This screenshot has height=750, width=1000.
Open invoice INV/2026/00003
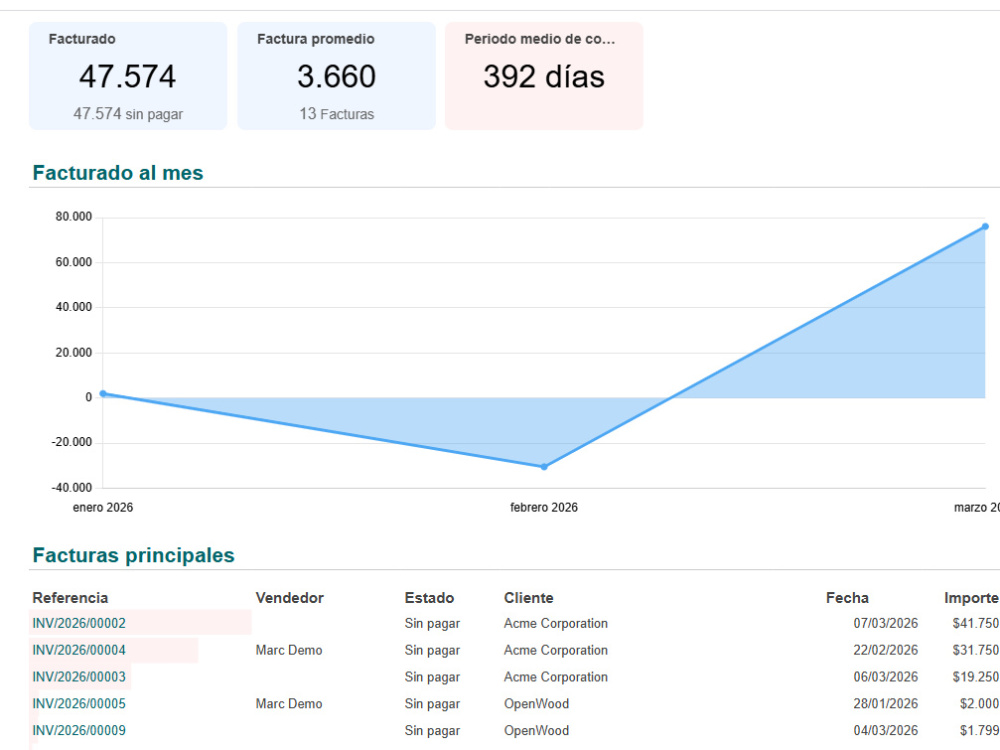[x=79, y=677]
